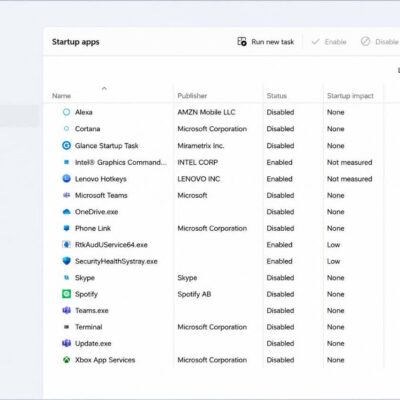Select SecurityHealthSystray.exe name text
Viewport: 400px width, 400px height.
[x=116, y=261]
